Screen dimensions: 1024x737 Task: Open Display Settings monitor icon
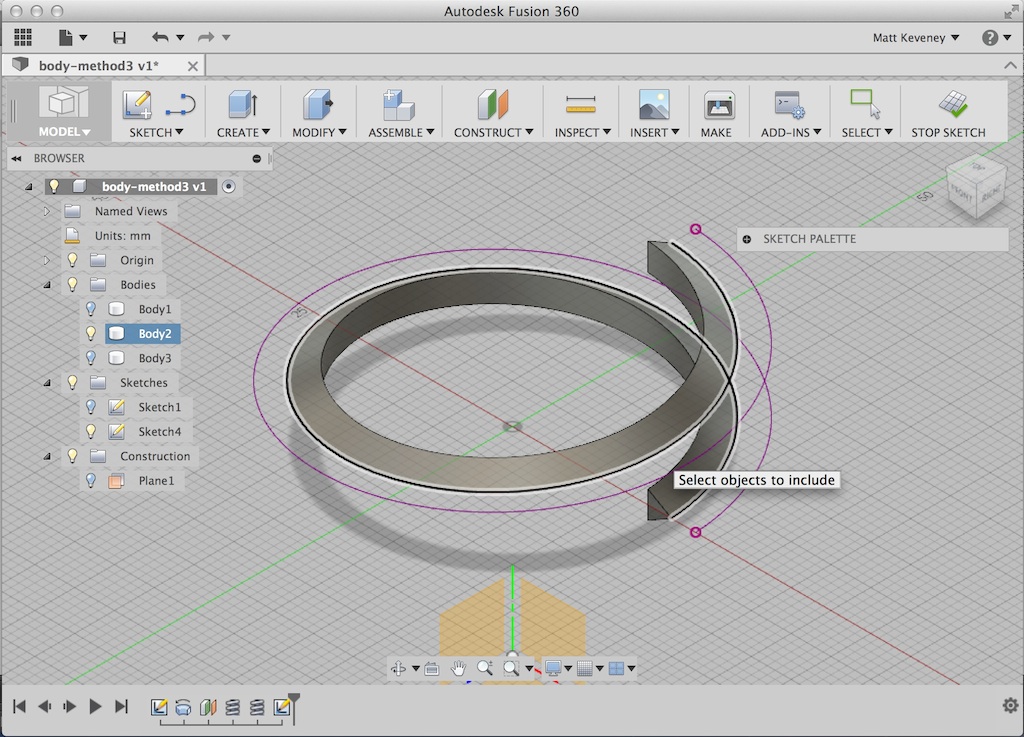[x=553, y=668]
